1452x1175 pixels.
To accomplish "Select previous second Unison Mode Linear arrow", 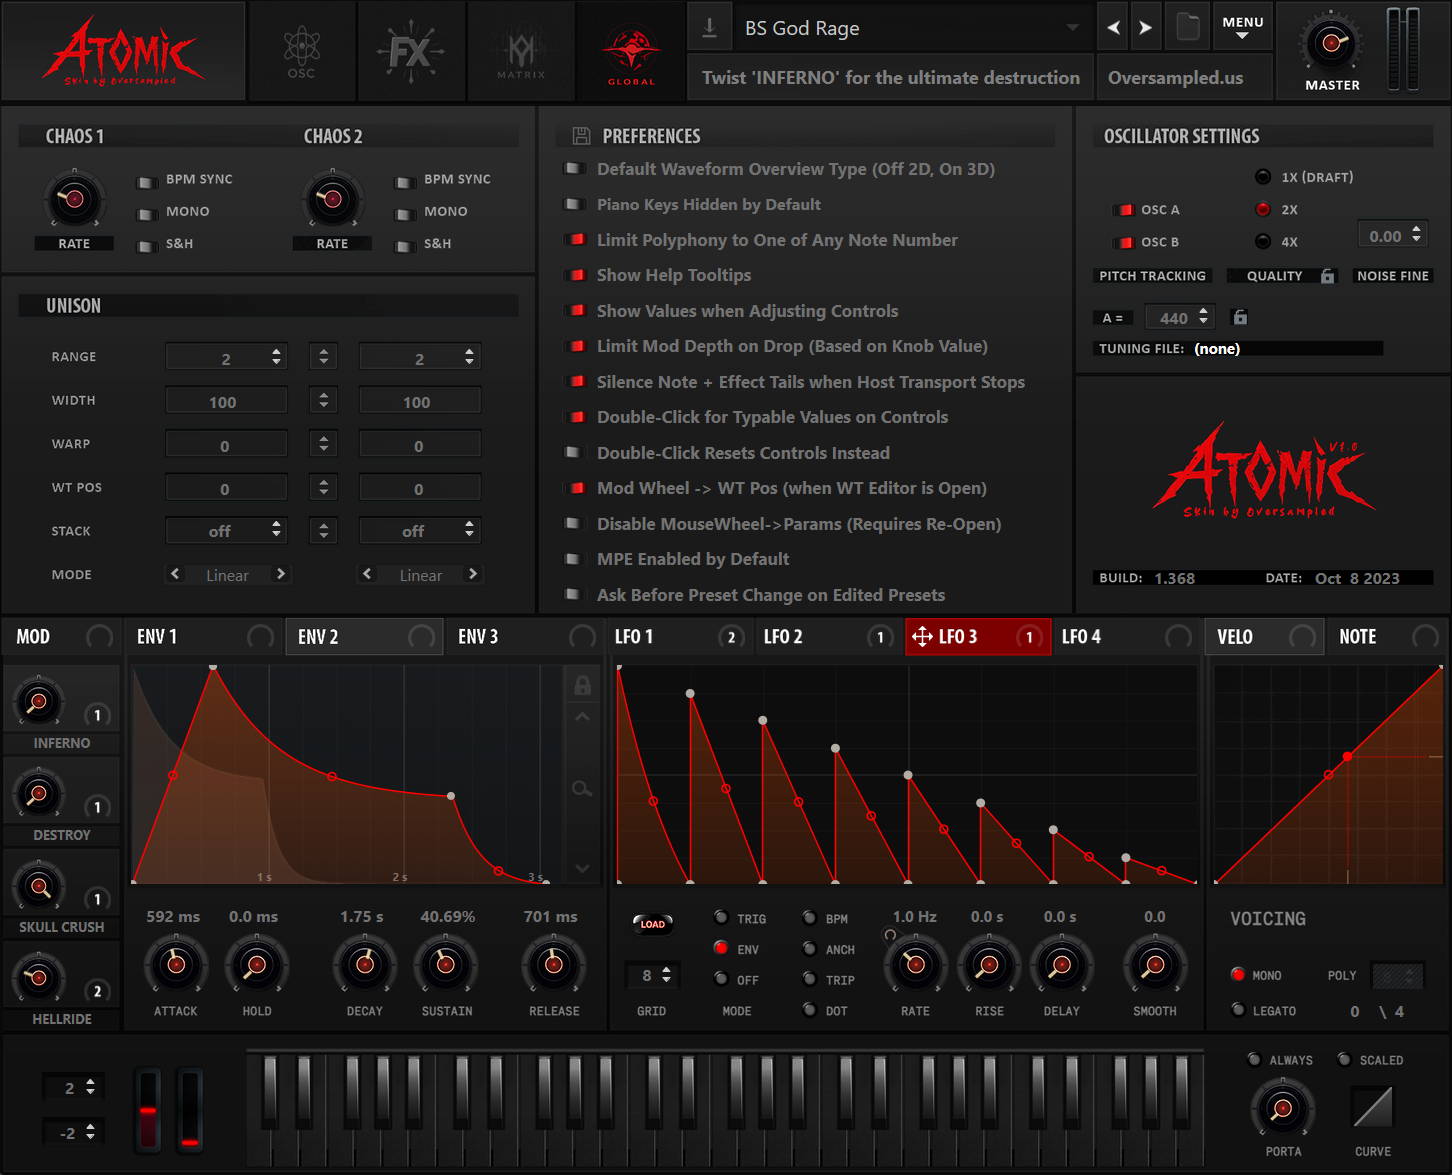I will 367,574.
